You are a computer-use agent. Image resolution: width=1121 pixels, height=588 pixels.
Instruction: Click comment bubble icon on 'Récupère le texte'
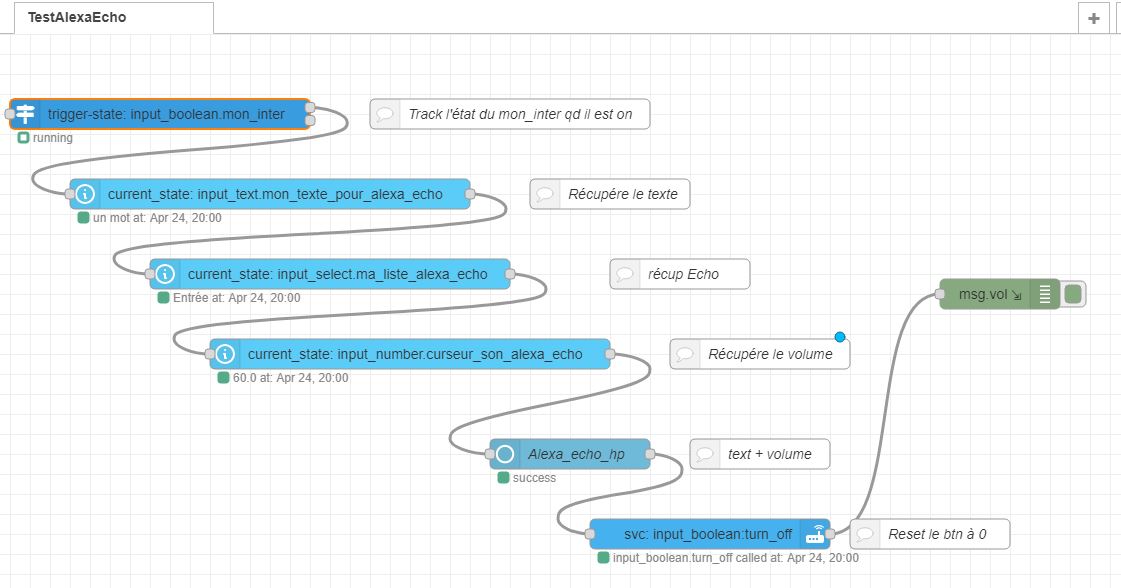tap(545, 194)
